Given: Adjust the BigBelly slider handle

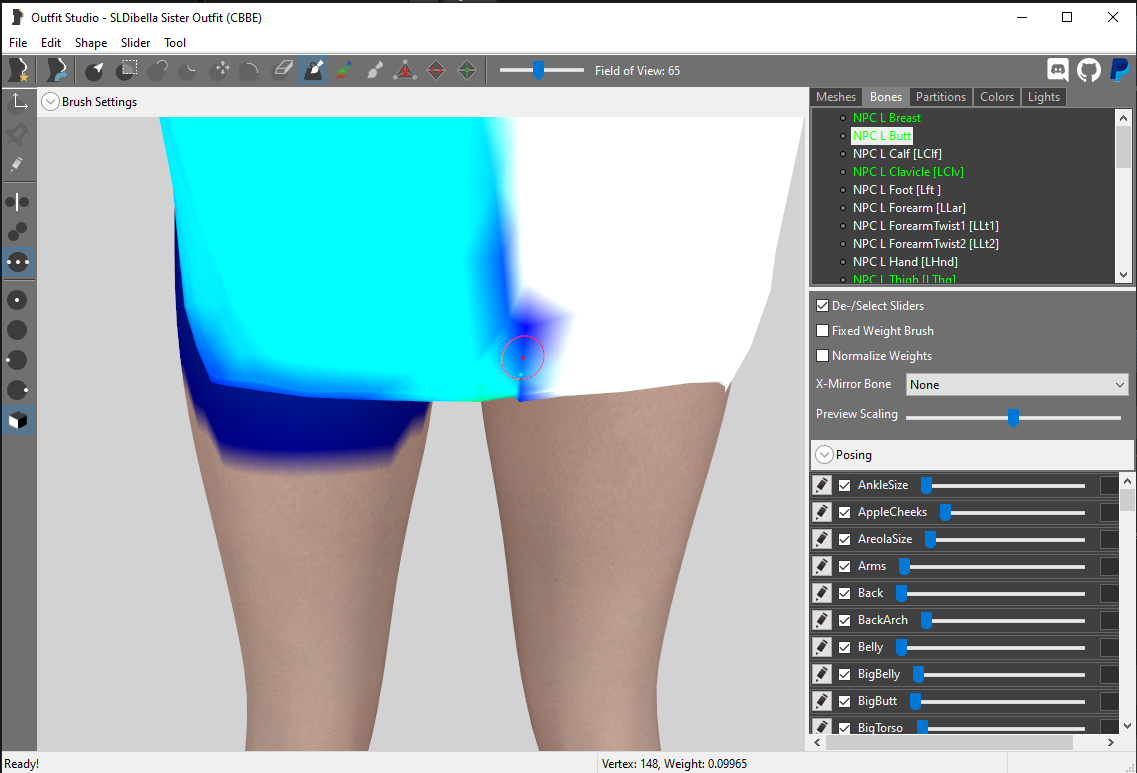Looking at the screenshot, I should pyautogui.click(x=918, y=675).
